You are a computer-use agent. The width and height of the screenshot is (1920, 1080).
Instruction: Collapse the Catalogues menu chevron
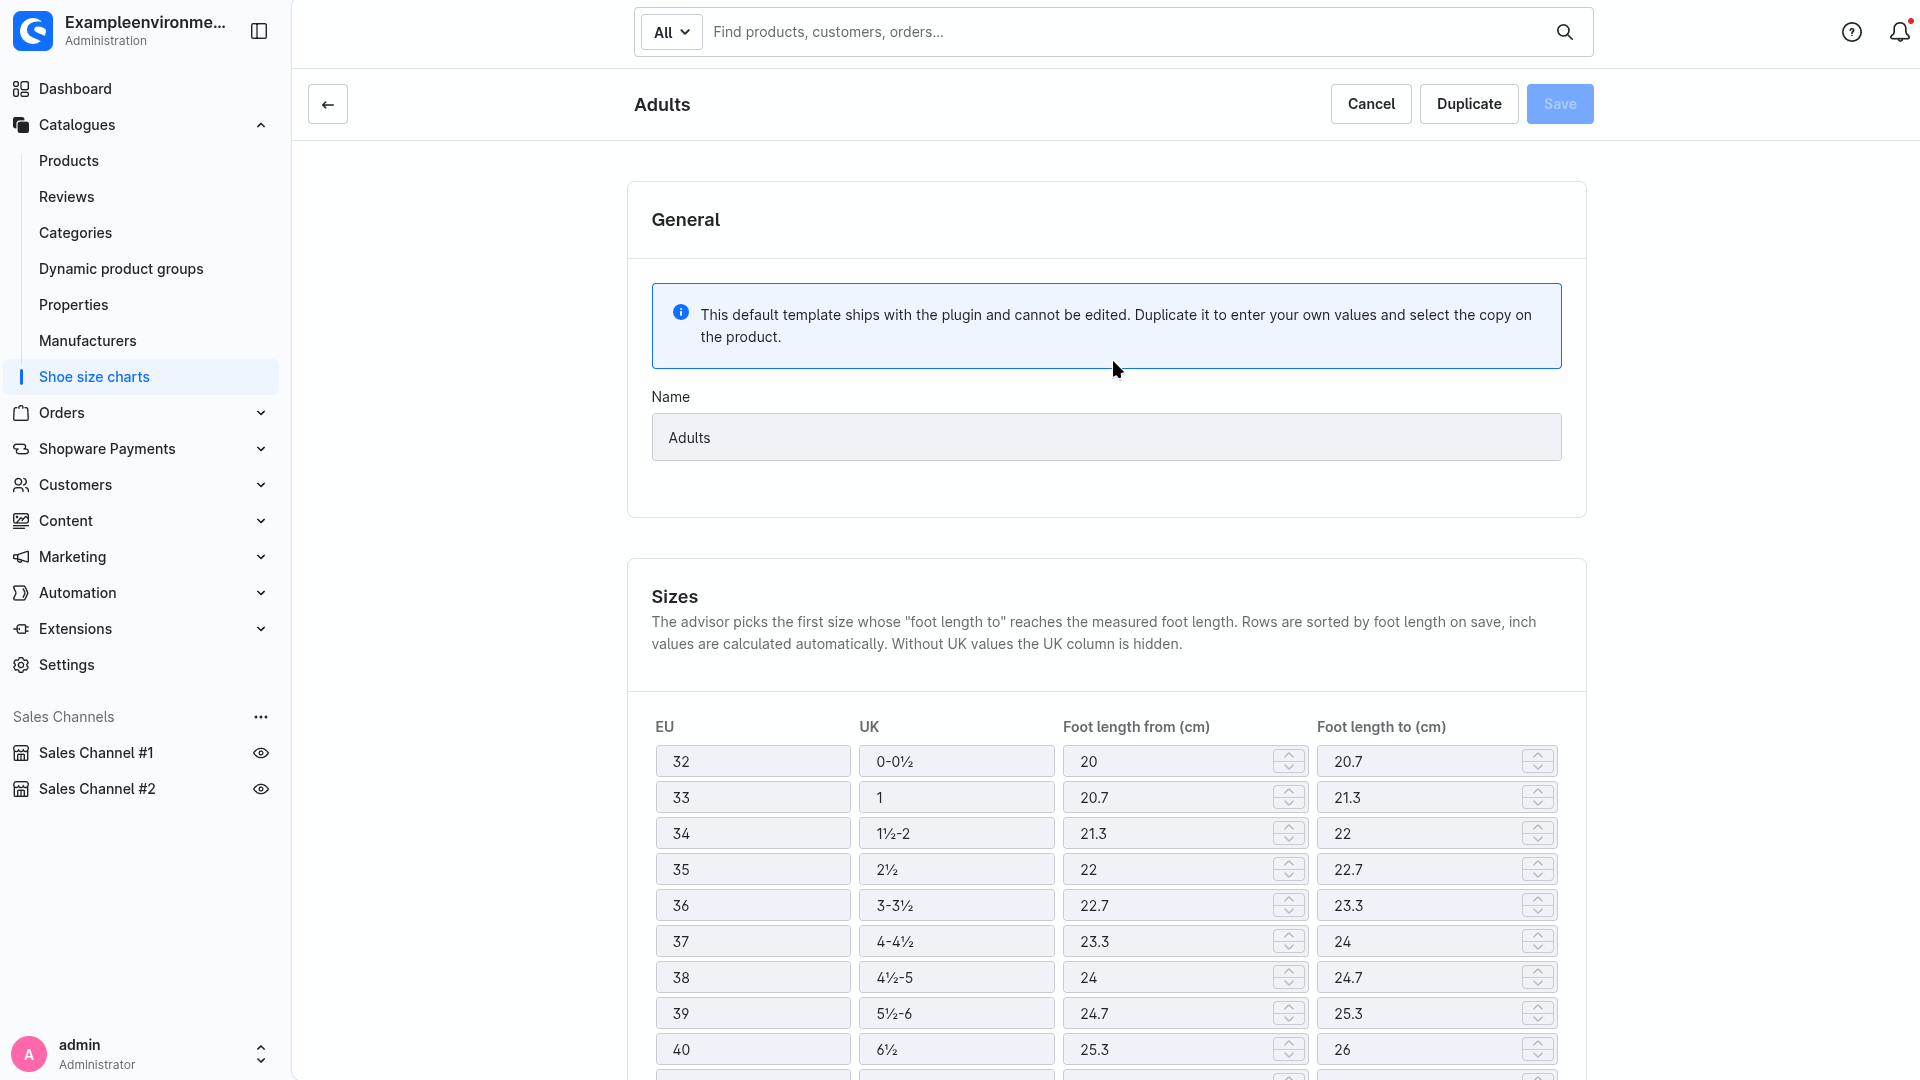[261, 125]
